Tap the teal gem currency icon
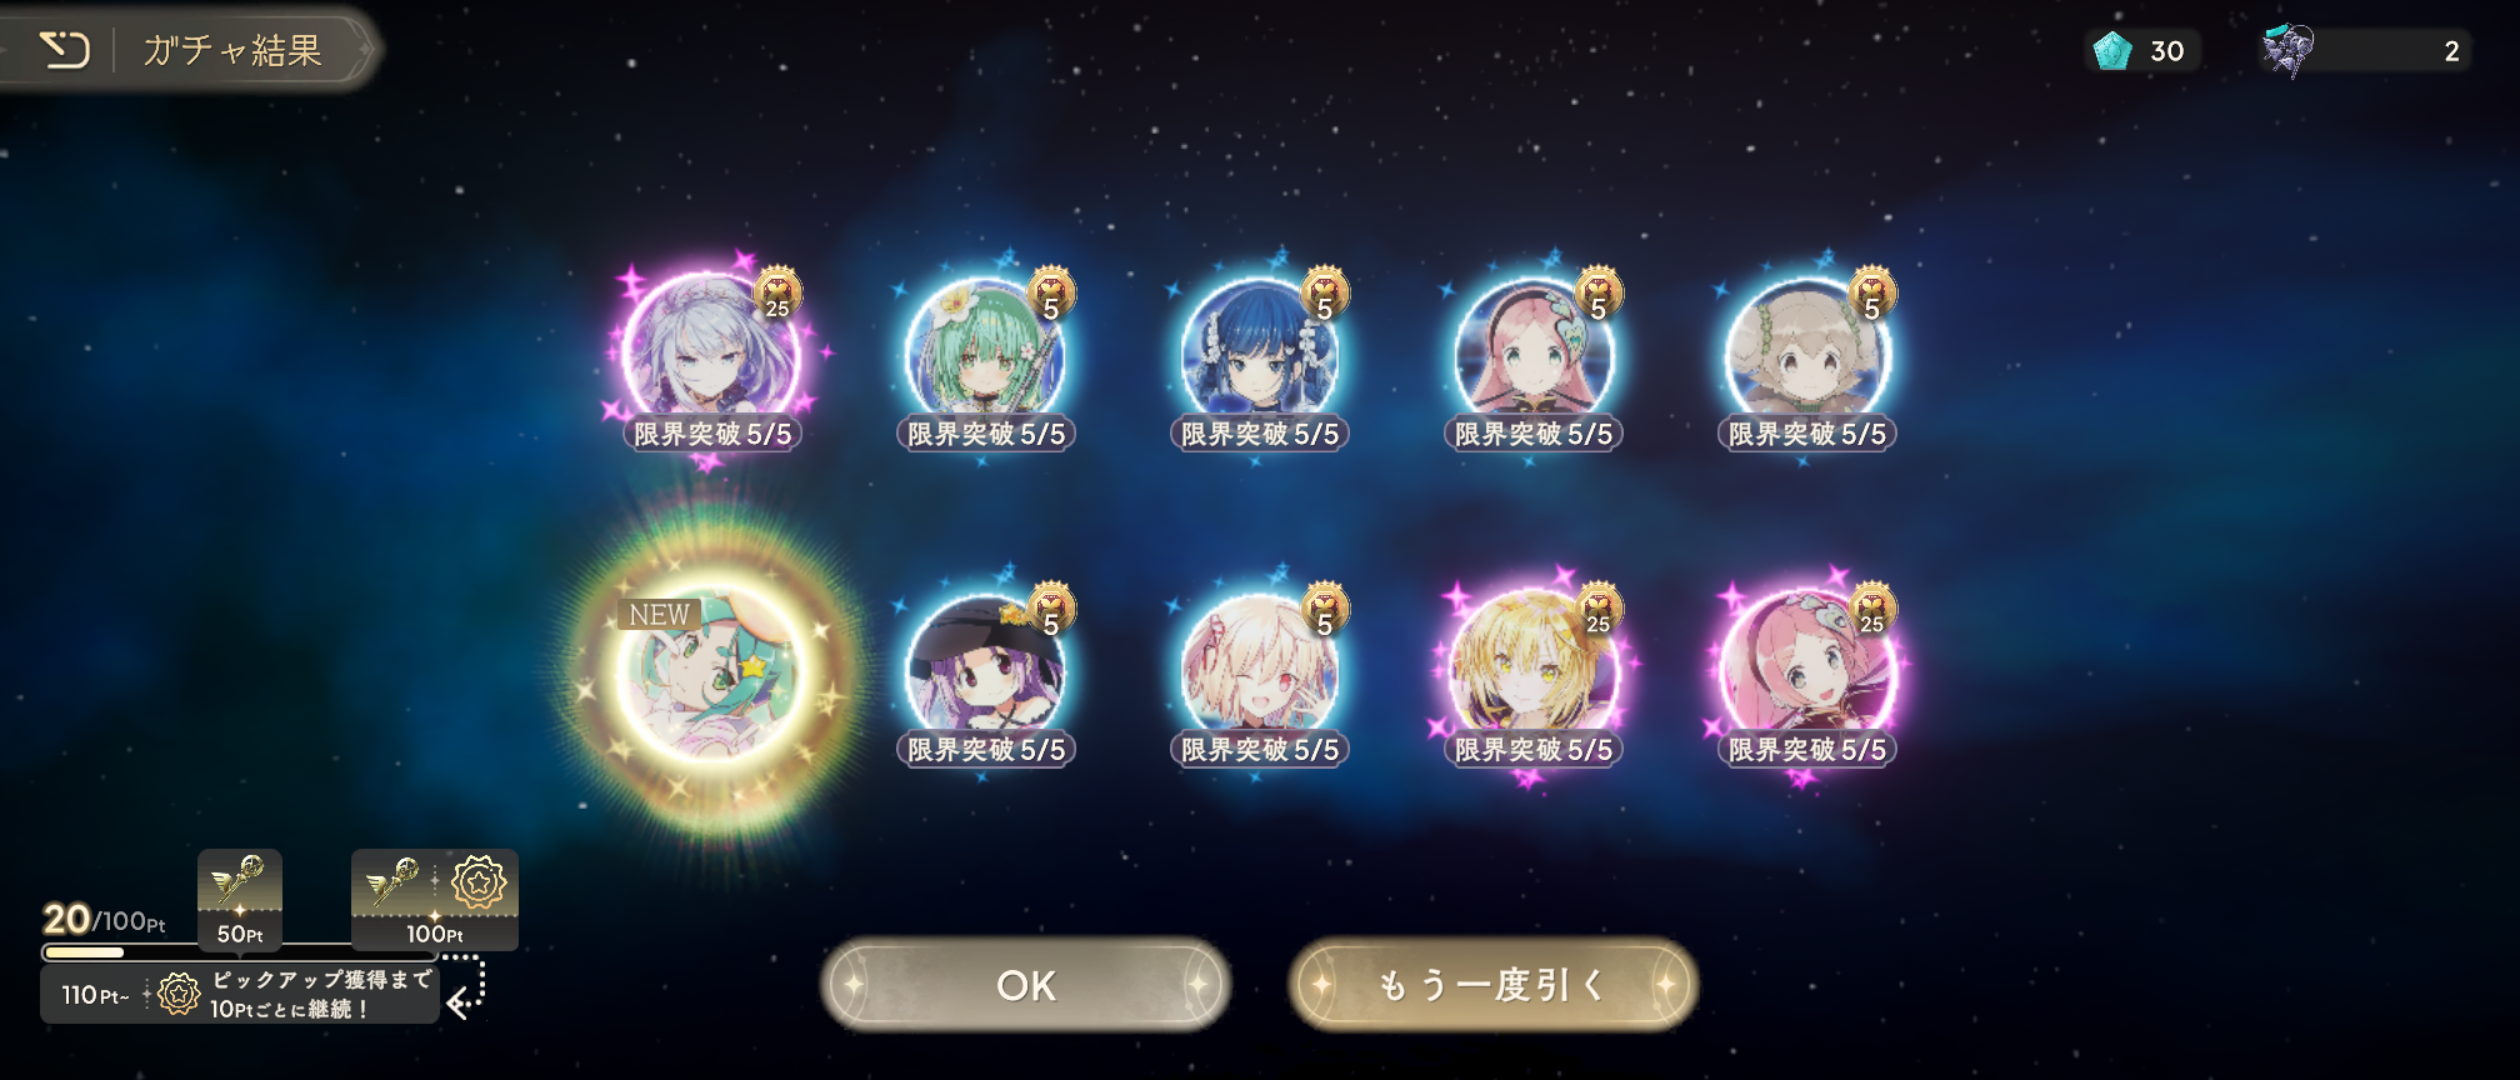Image resolution: width=2520 pixels, height=1080 pixels. tap(2112, 50)
